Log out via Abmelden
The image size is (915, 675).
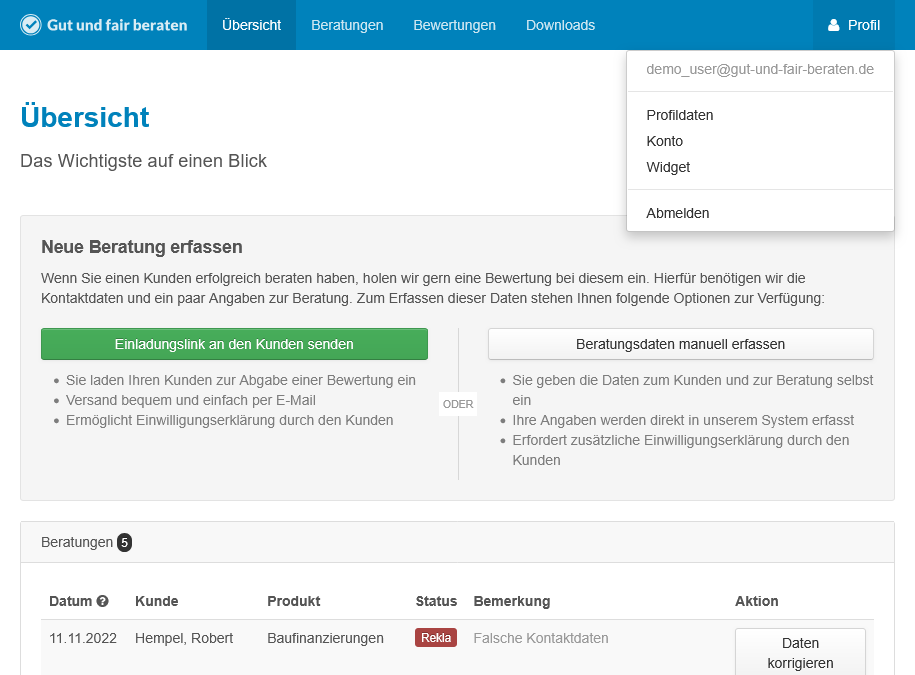coord(678,213)
